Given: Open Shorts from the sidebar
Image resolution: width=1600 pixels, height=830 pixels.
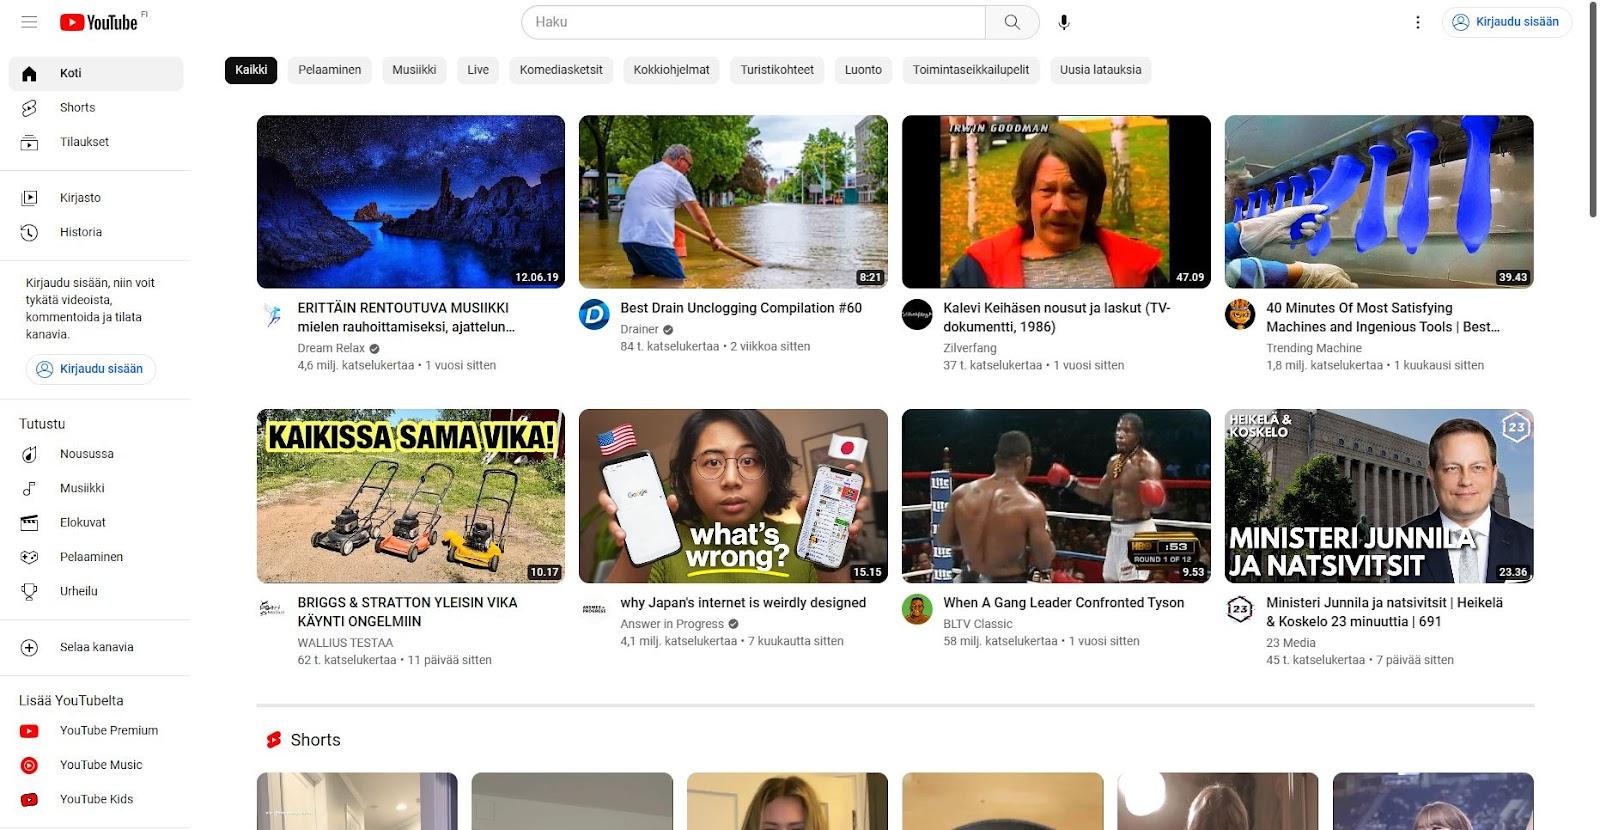Looking at the screenshot, I should [96, 107].
